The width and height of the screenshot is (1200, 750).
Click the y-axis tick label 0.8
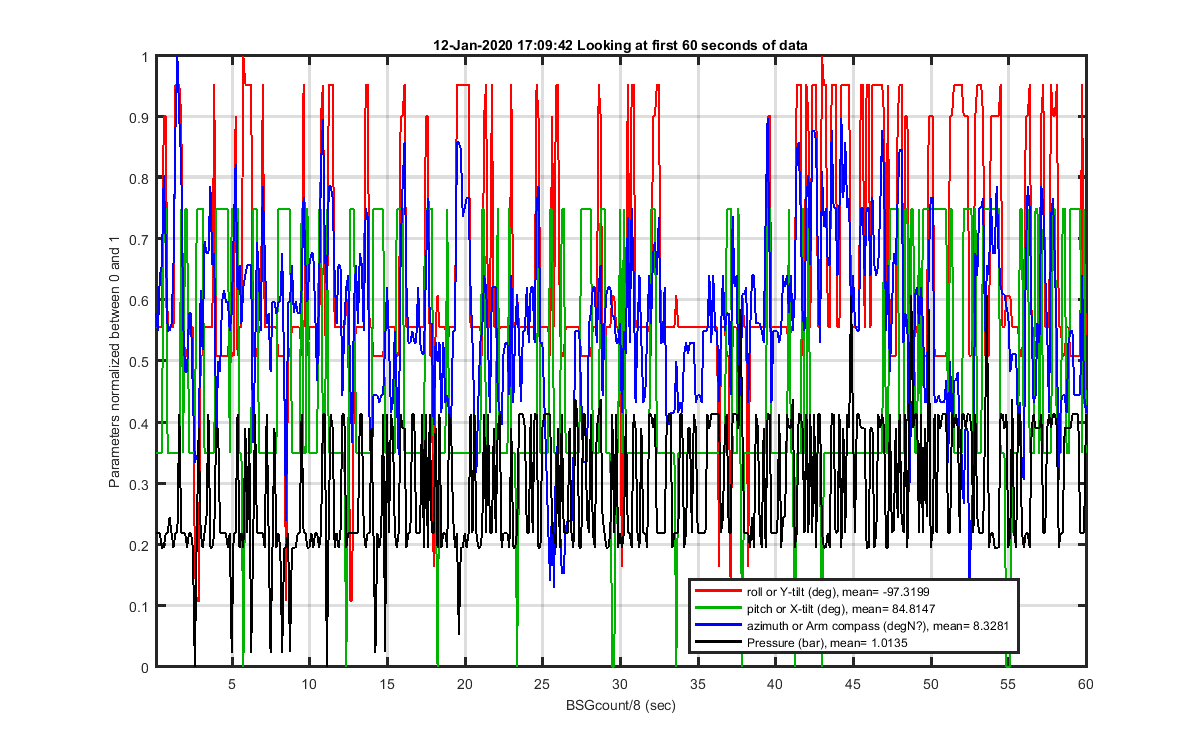tap(140, 180)
